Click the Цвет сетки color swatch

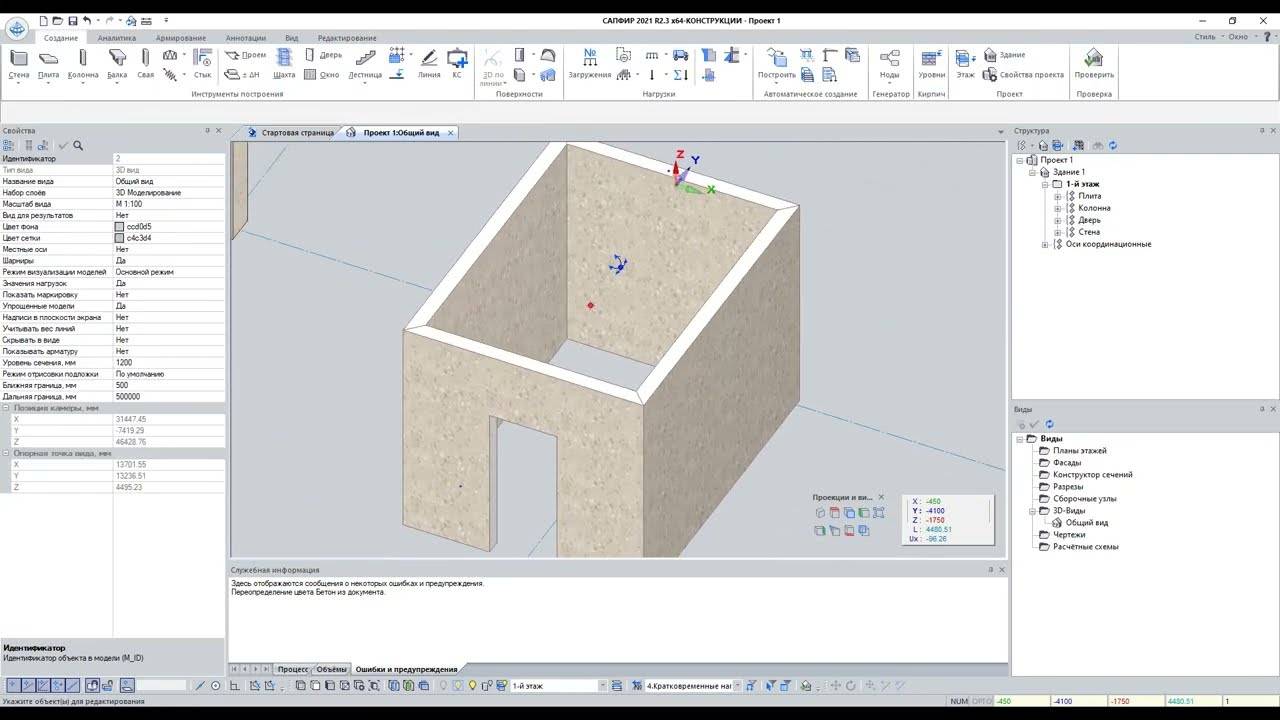[x=120, y=238]
